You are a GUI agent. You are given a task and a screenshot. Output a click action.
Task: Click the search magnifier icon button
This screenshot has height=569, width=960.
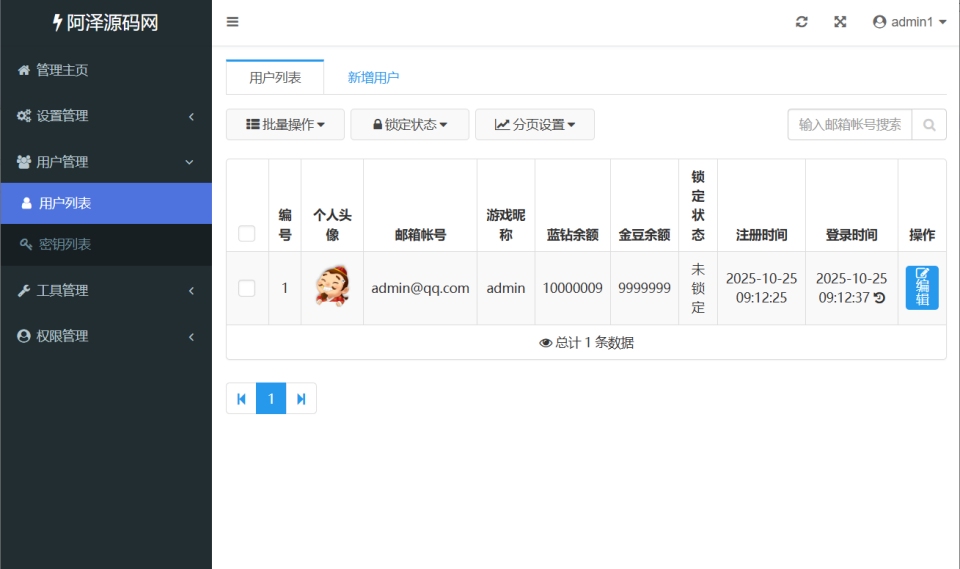pyautogui.click(x=929, y=125)
